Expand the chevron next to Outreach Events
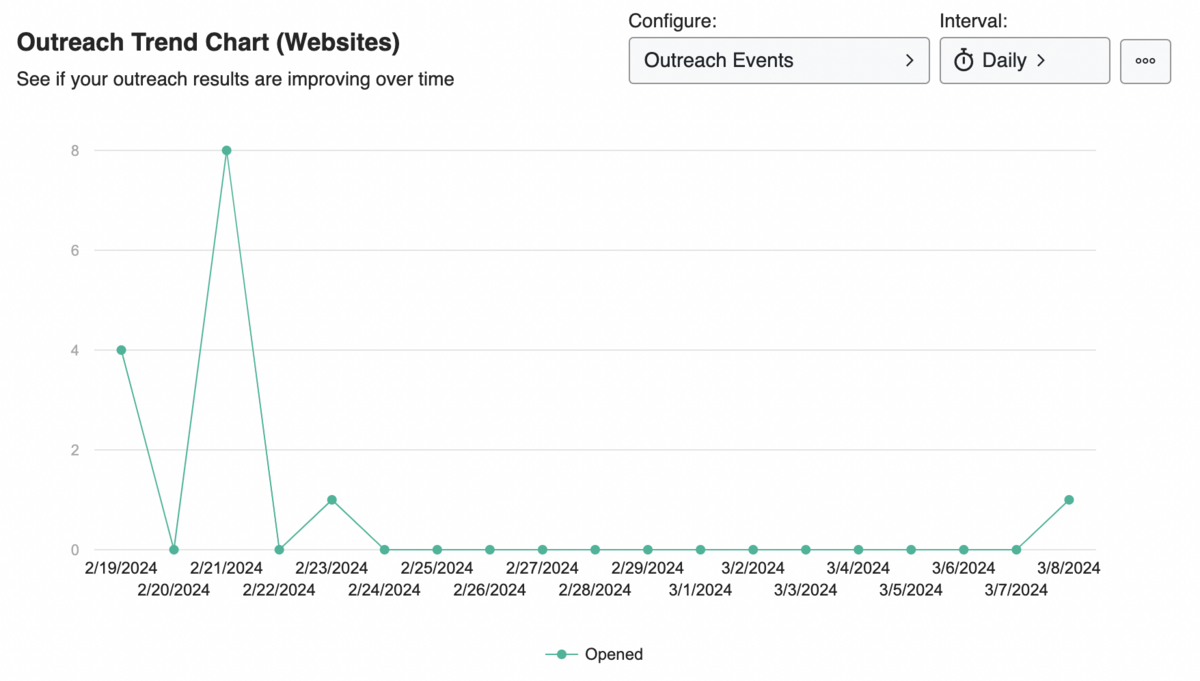This screenshot has height=681, width=1200. pyautogui.click(x=911, y=60)
